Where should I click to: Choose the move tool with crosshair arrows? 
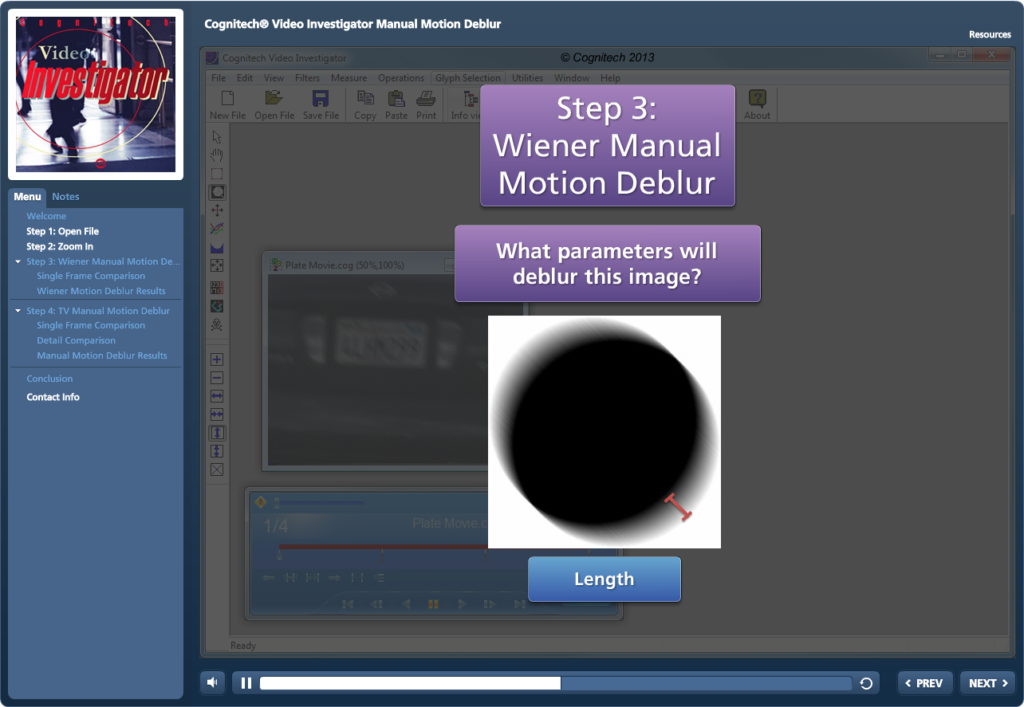point(217,210)
